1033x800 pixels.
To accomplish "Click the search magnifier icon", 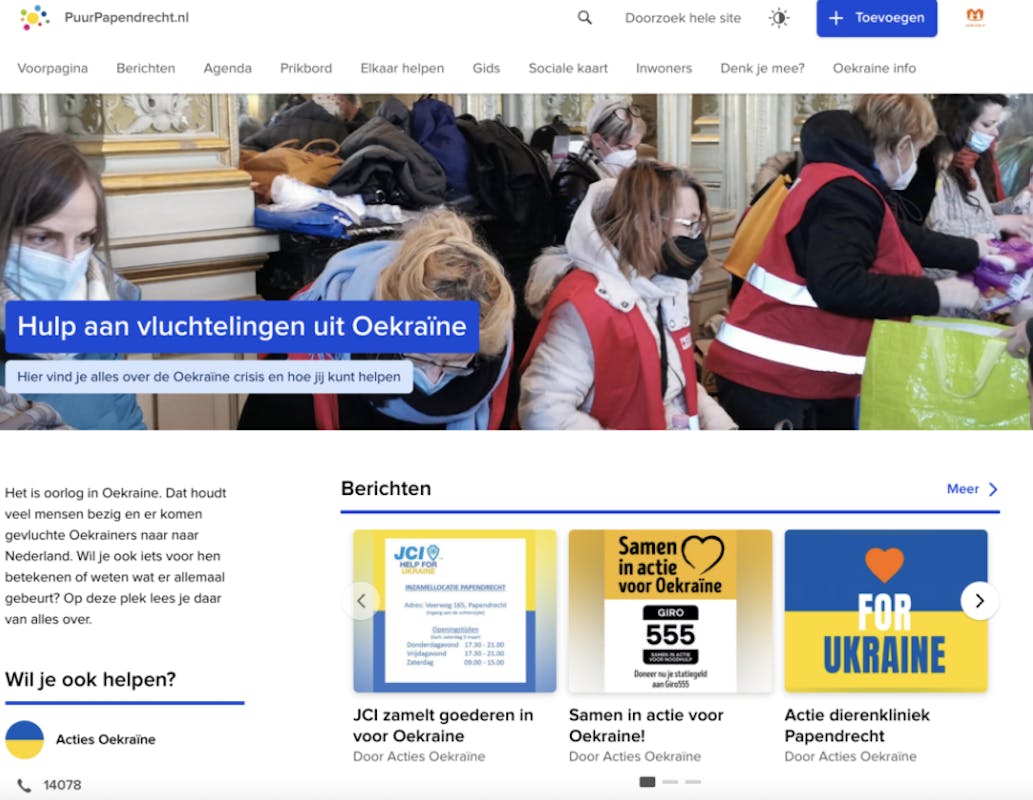I will coord(585,18).
